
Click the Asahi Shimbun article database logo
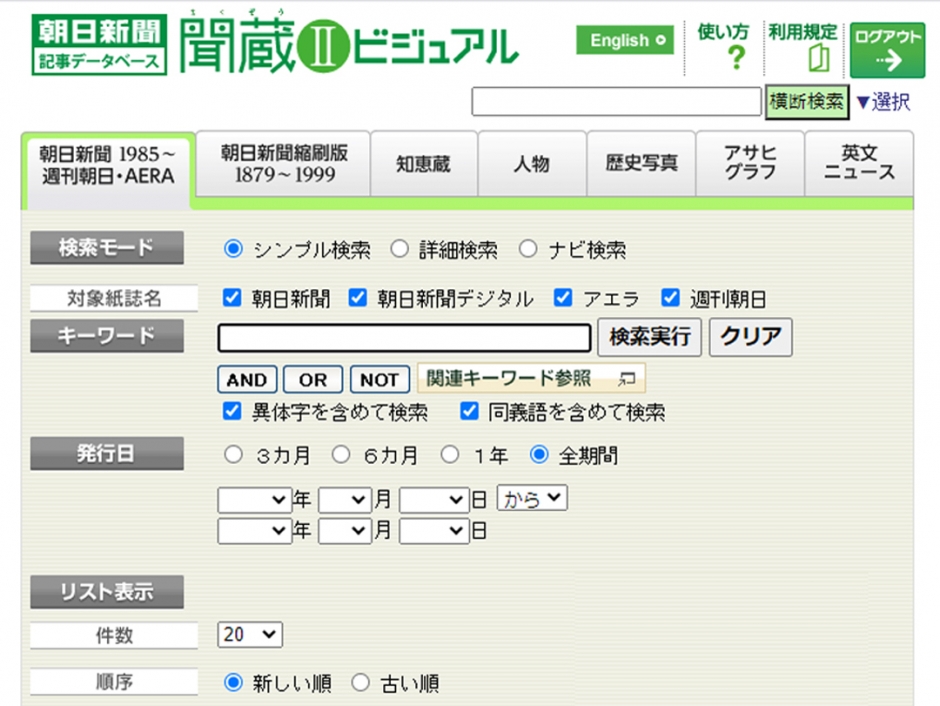[99, 45]
